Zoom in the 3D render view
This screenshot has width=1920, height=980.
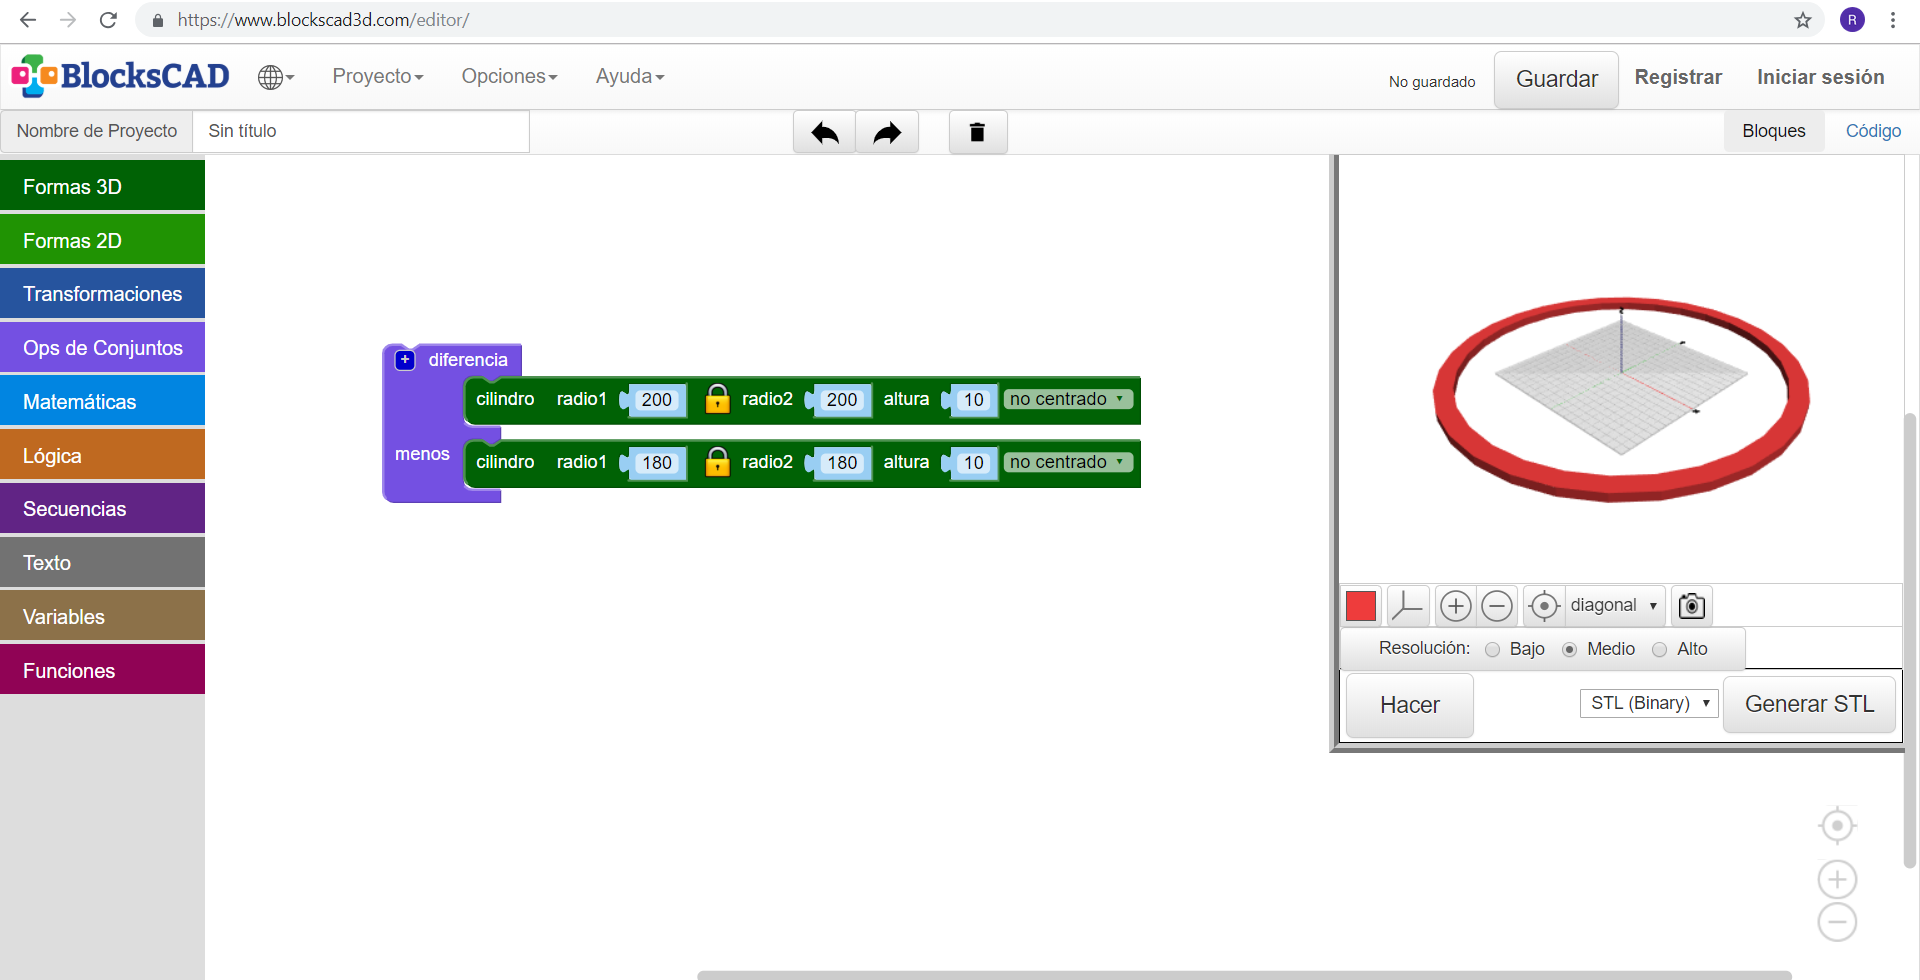[1455, 606]
